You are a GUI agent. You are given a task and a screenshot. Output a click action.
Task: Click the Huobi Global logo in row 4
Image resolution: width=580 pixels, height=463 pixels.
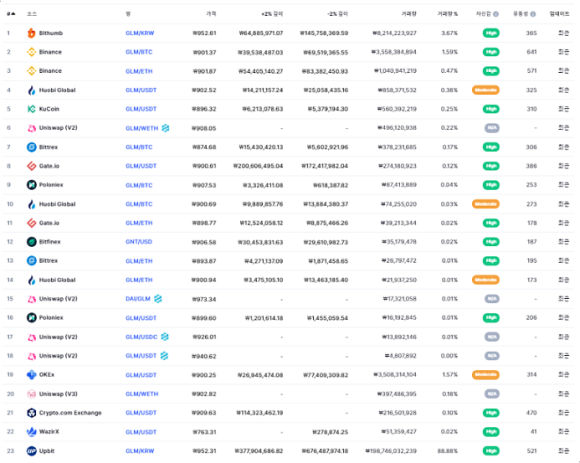pos(31,90)
